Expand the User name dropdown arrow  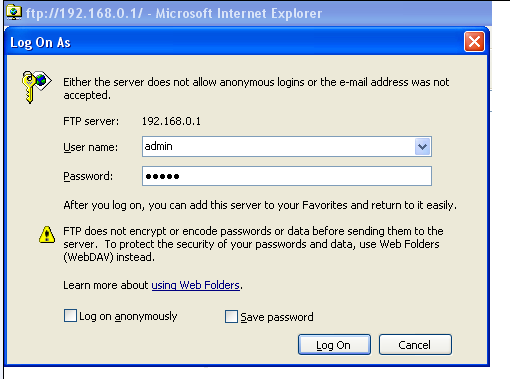pos(422,147)
